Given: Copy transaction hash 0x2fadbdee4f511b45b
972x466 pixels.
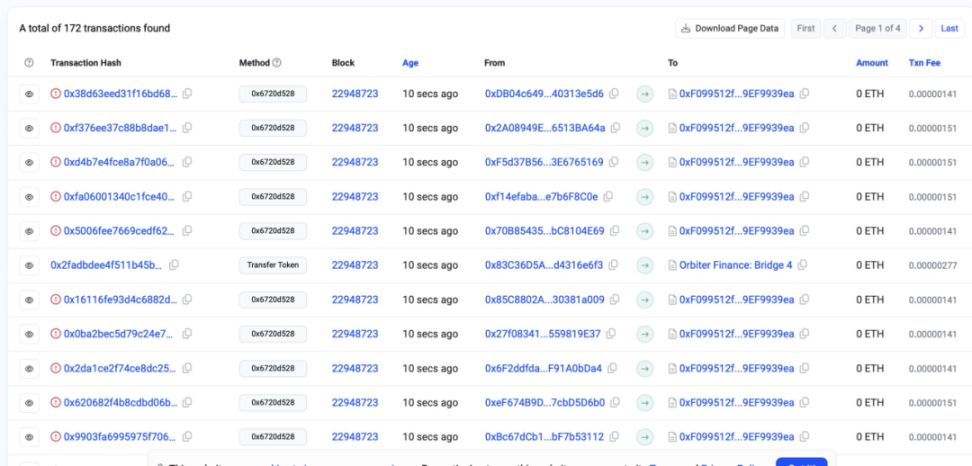Looking at the screenshot, I should click(x=174, y=264).
